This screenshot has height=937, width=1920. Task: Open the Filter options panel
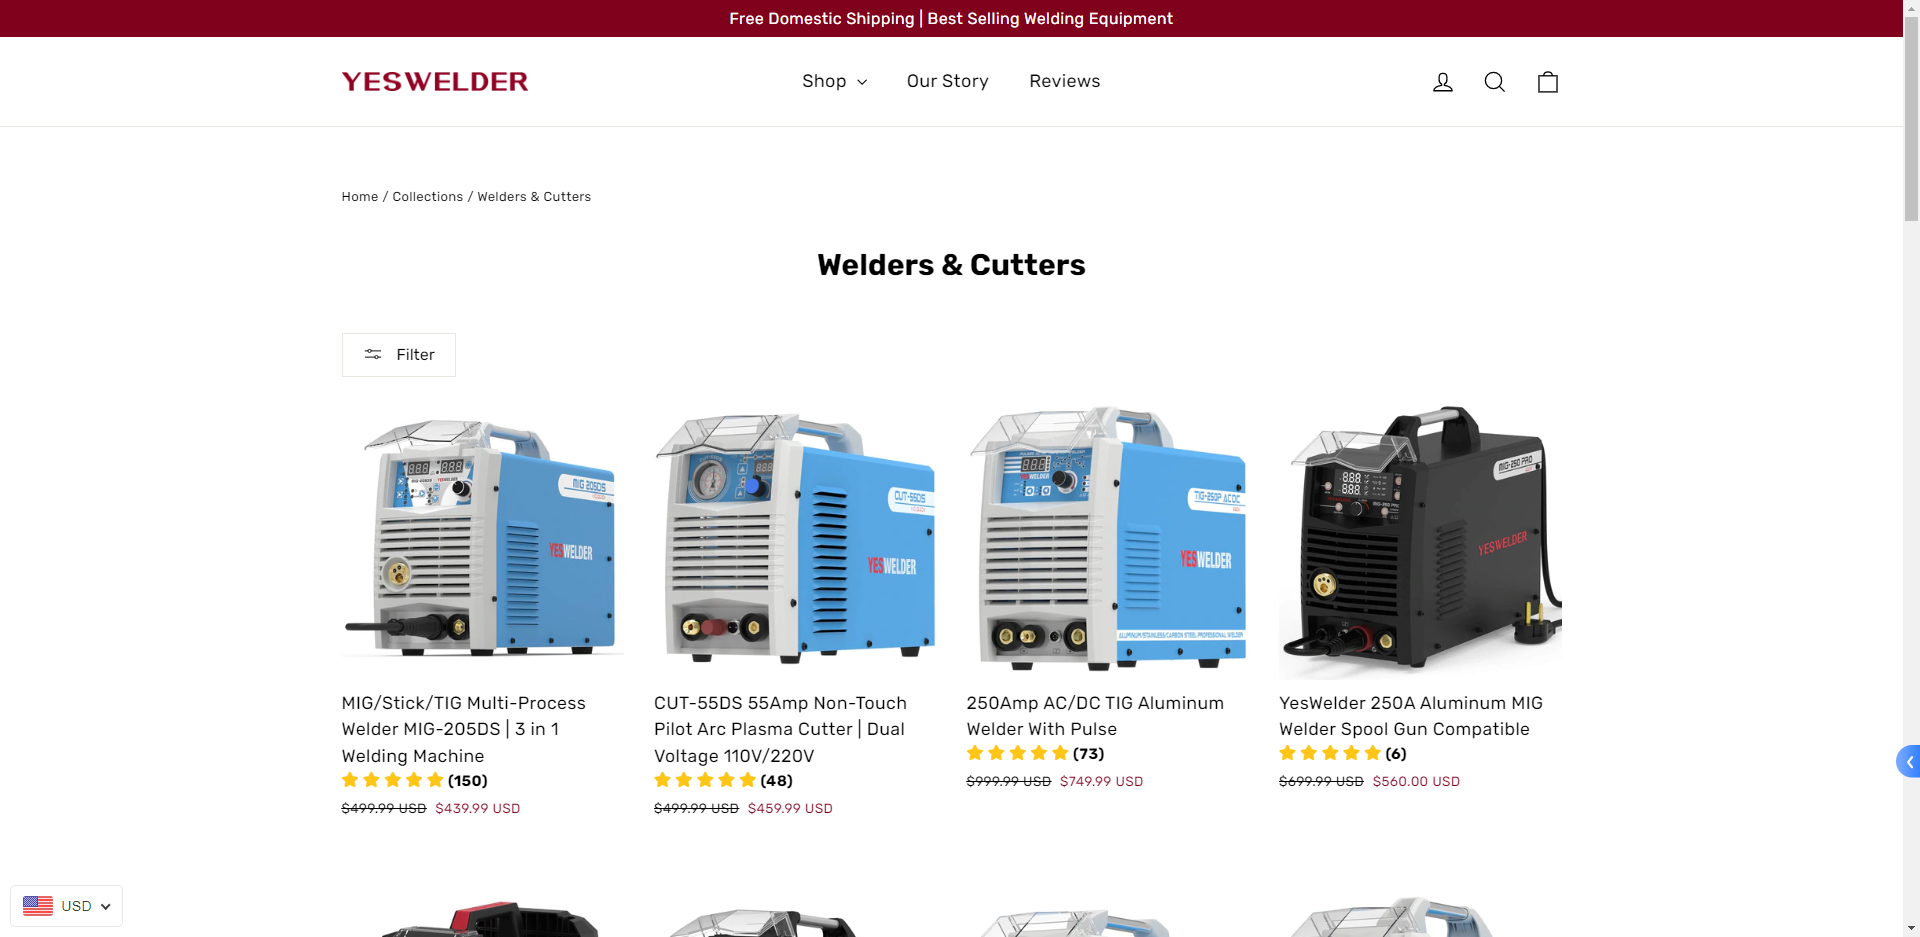tap(399, 355)
